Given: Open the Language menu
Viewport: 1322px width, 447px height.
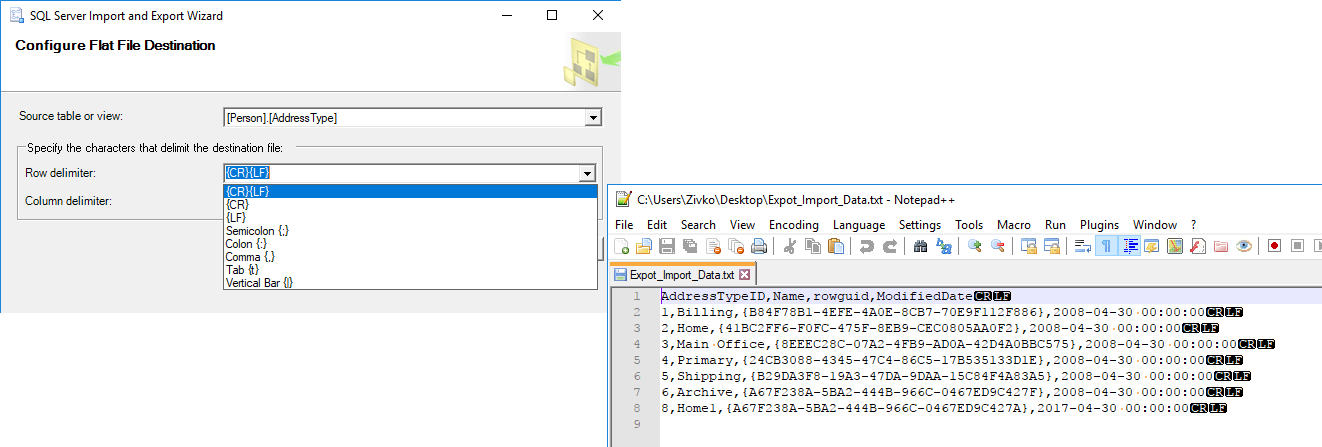Looking at the screenshot, I should 859,225.
